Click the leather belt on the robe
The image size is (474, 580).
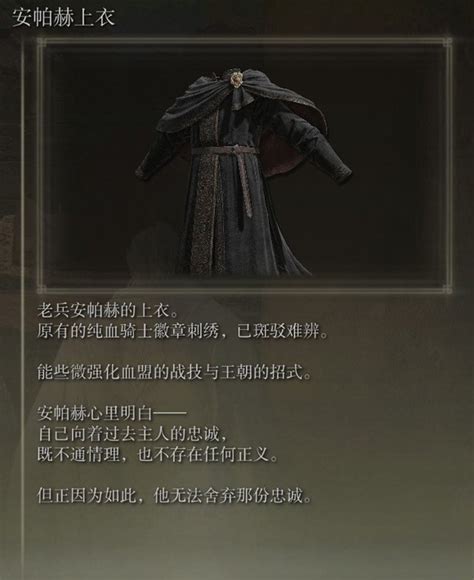pyautogui.click(x=223, y=151)
